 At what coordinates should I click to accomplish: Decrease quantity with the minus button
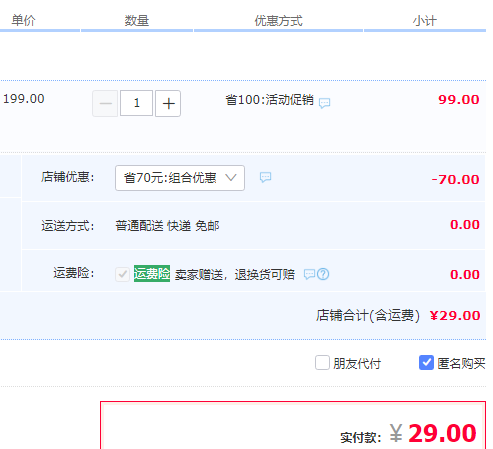(x=105, y=103)
